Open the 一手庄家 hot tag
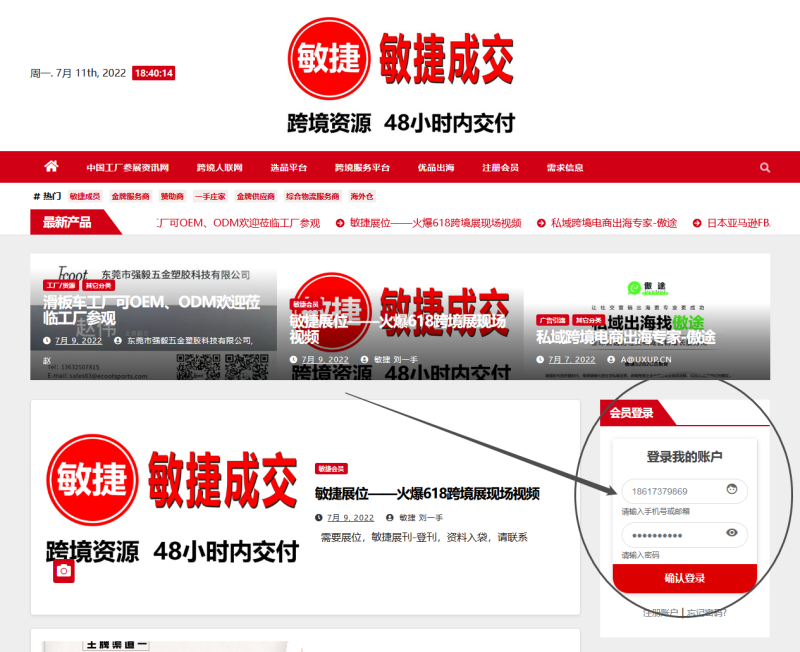 210,196
